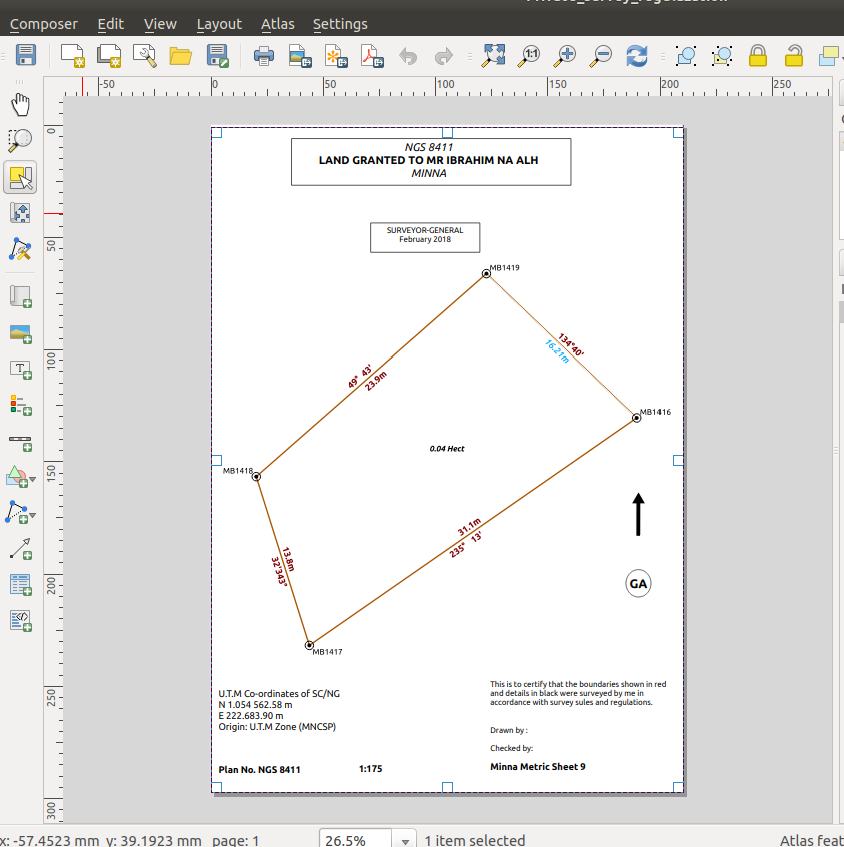844x847 pixels.
Task: Open the Layout menu
Action: tap(219, 24)
